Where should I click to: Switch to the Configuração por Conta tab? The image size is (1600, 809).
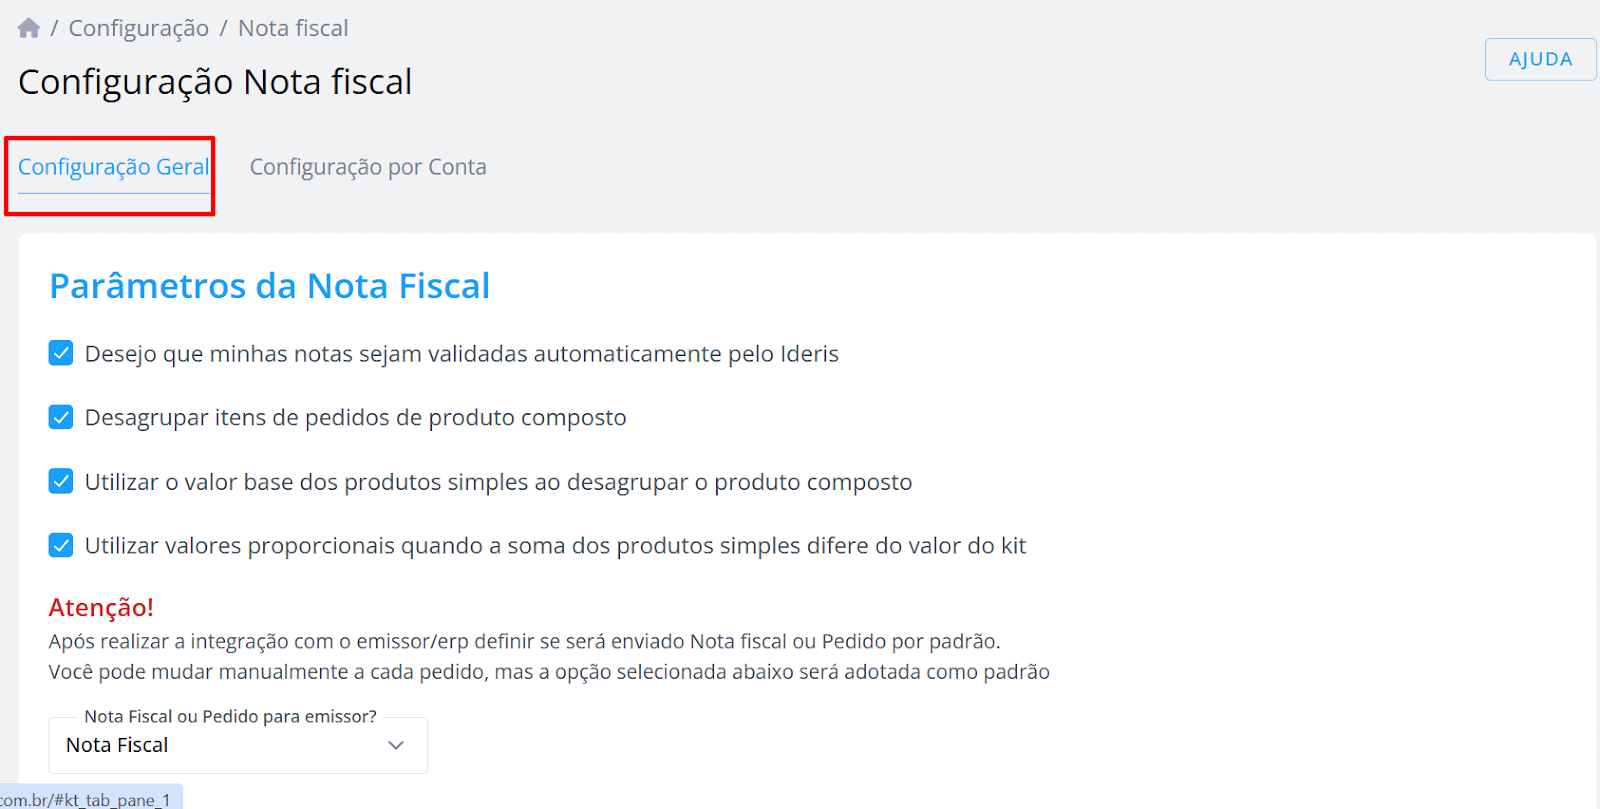pyautogui.click(x=368, y=167)
